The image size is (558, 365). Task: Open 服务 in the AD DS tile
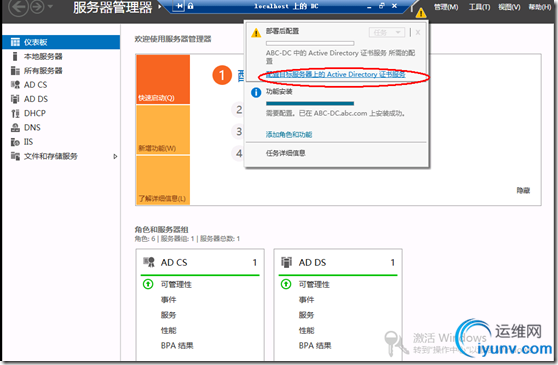(x=306, y=315)
